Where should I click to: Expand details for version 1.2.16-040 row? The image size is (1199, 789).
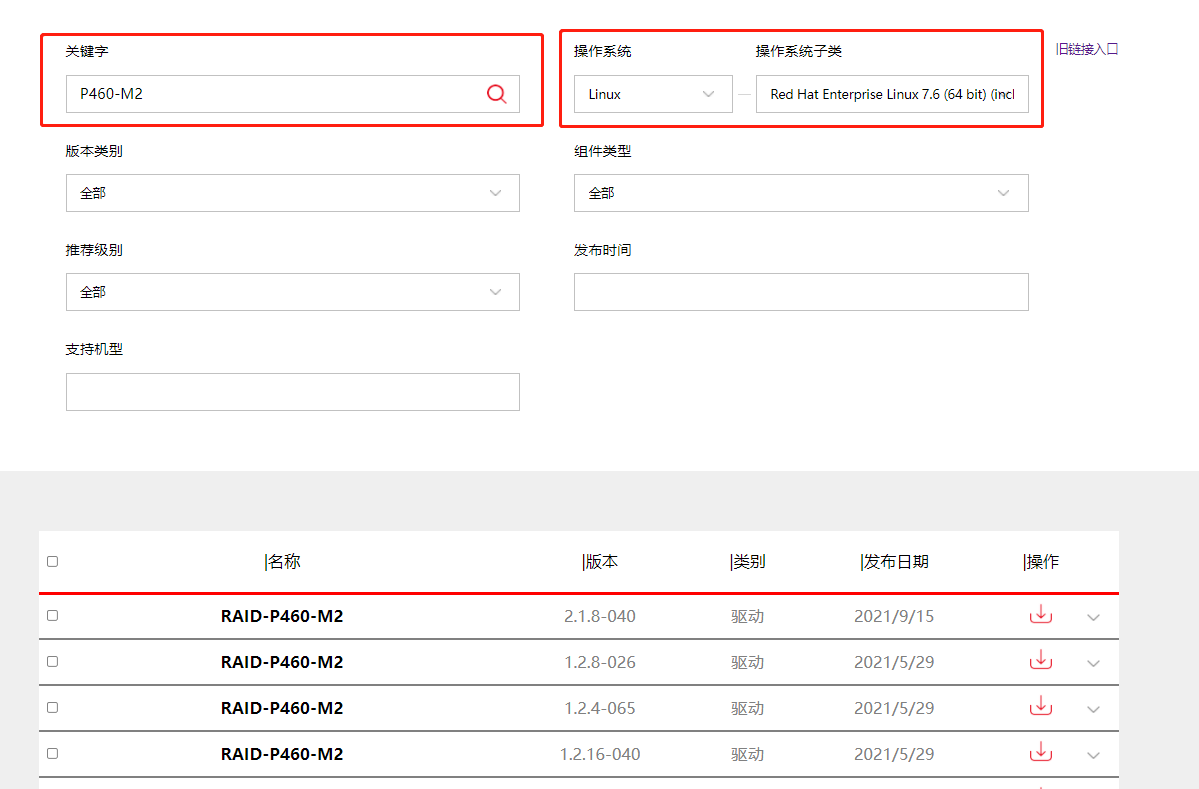1093,755
